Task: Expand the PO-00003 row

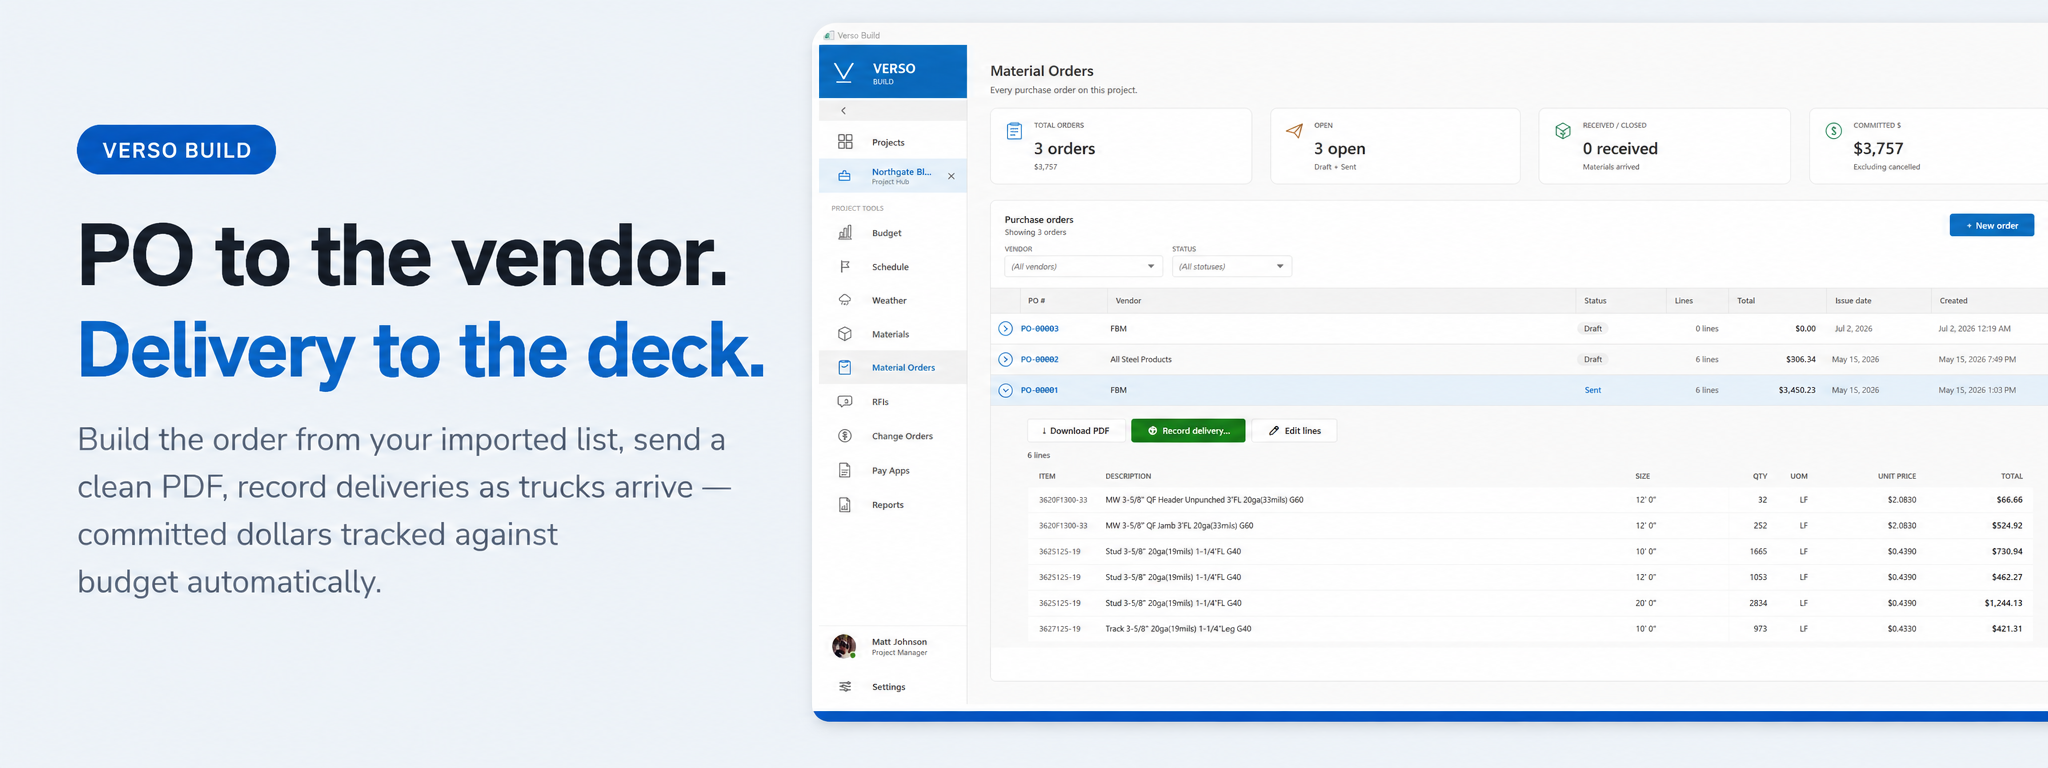Action: coord(1006,328)
